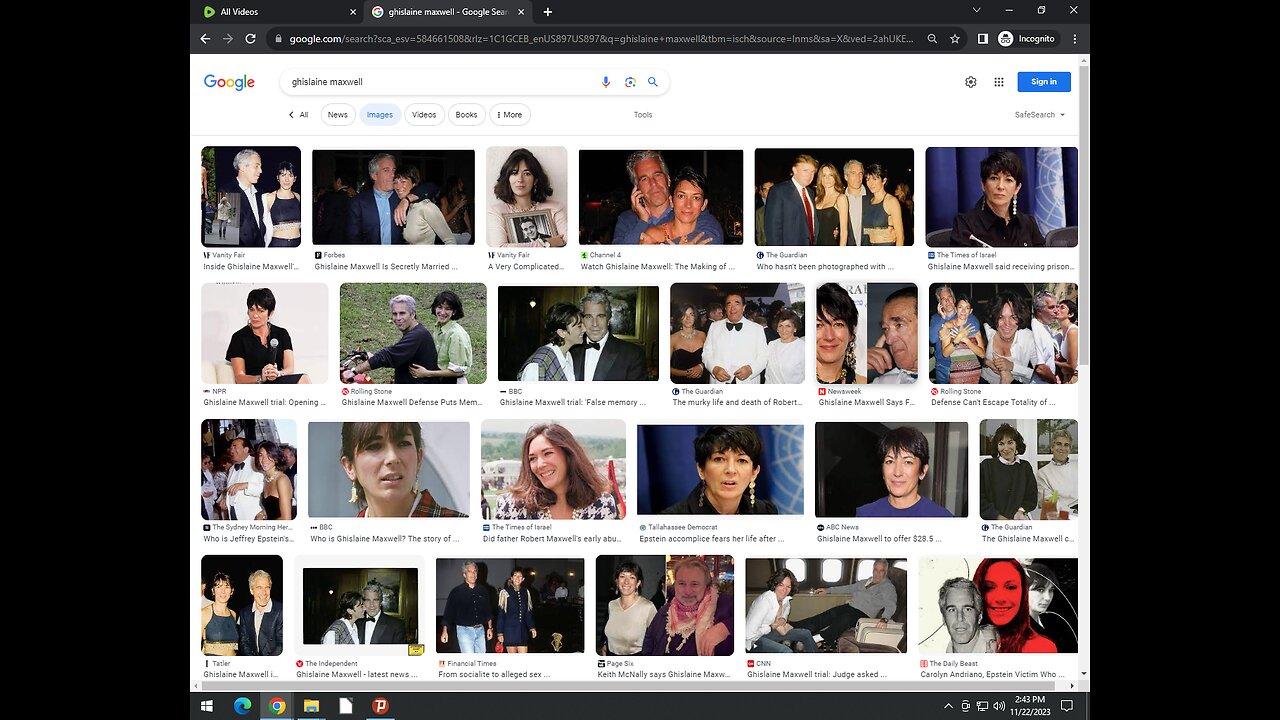
Task: Open 'Defense Can't Escape Totality of' caption
Action: (993, 403)
